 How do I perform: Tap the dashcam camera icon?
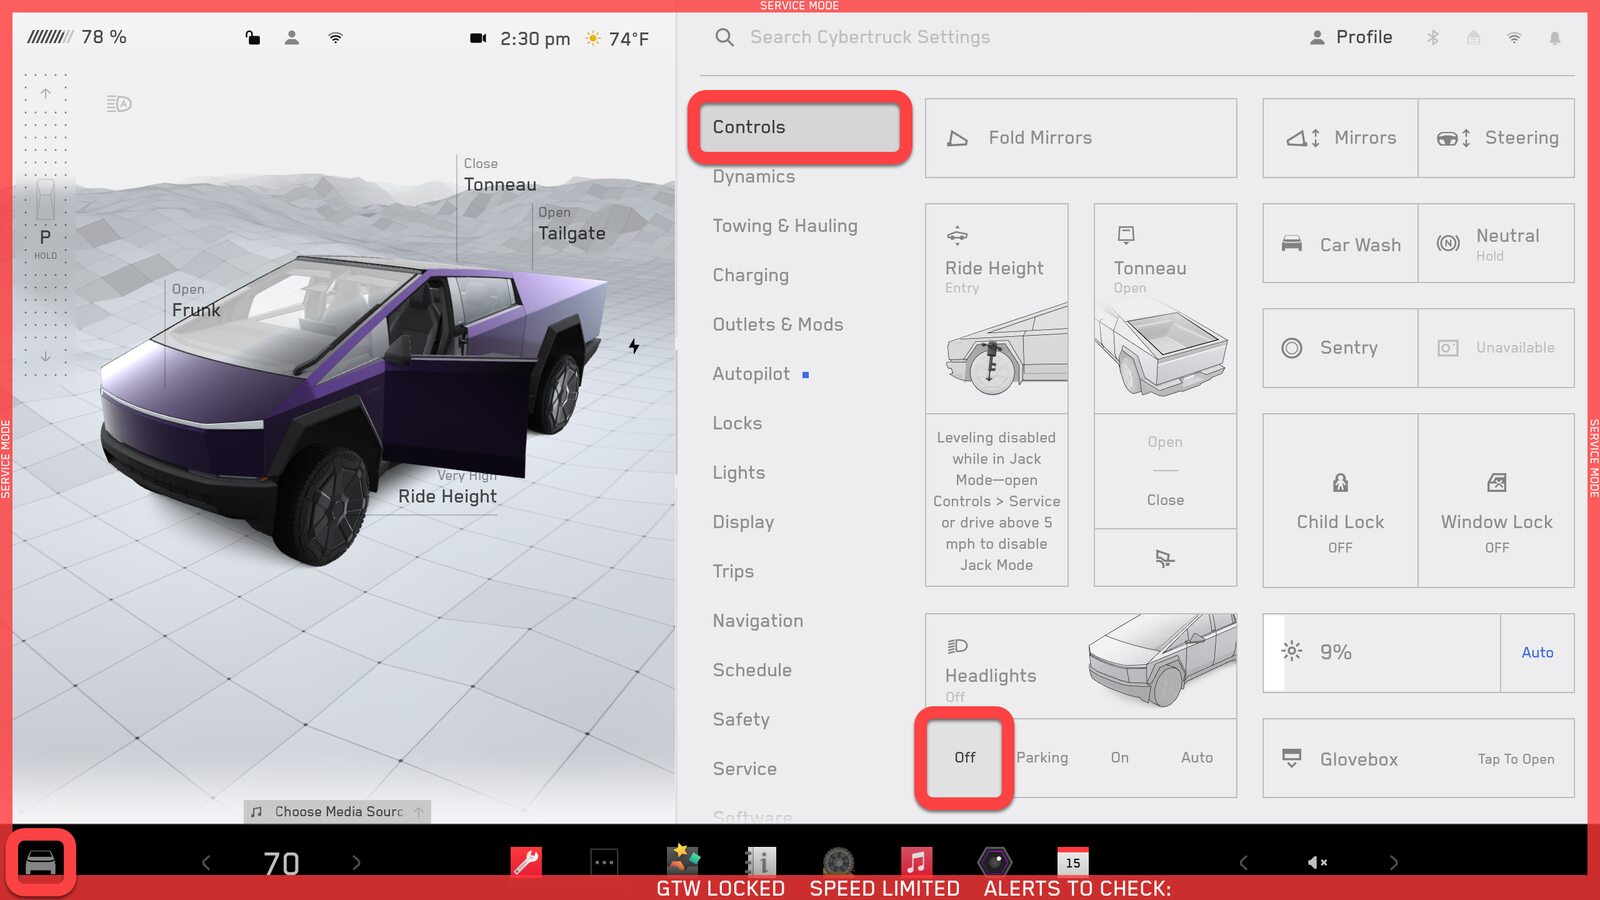click(478, 38)
